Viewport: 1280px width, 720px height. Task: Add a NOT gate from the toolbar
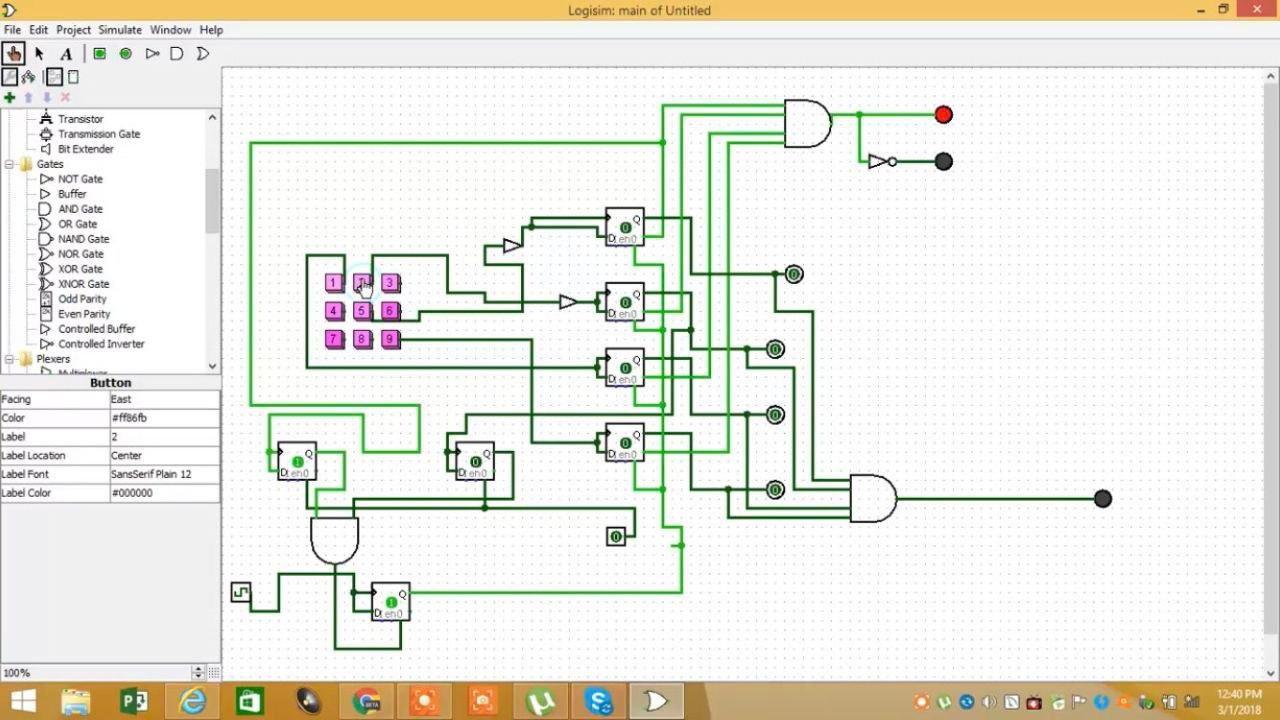pyautogui.click(x=152, y=53)
